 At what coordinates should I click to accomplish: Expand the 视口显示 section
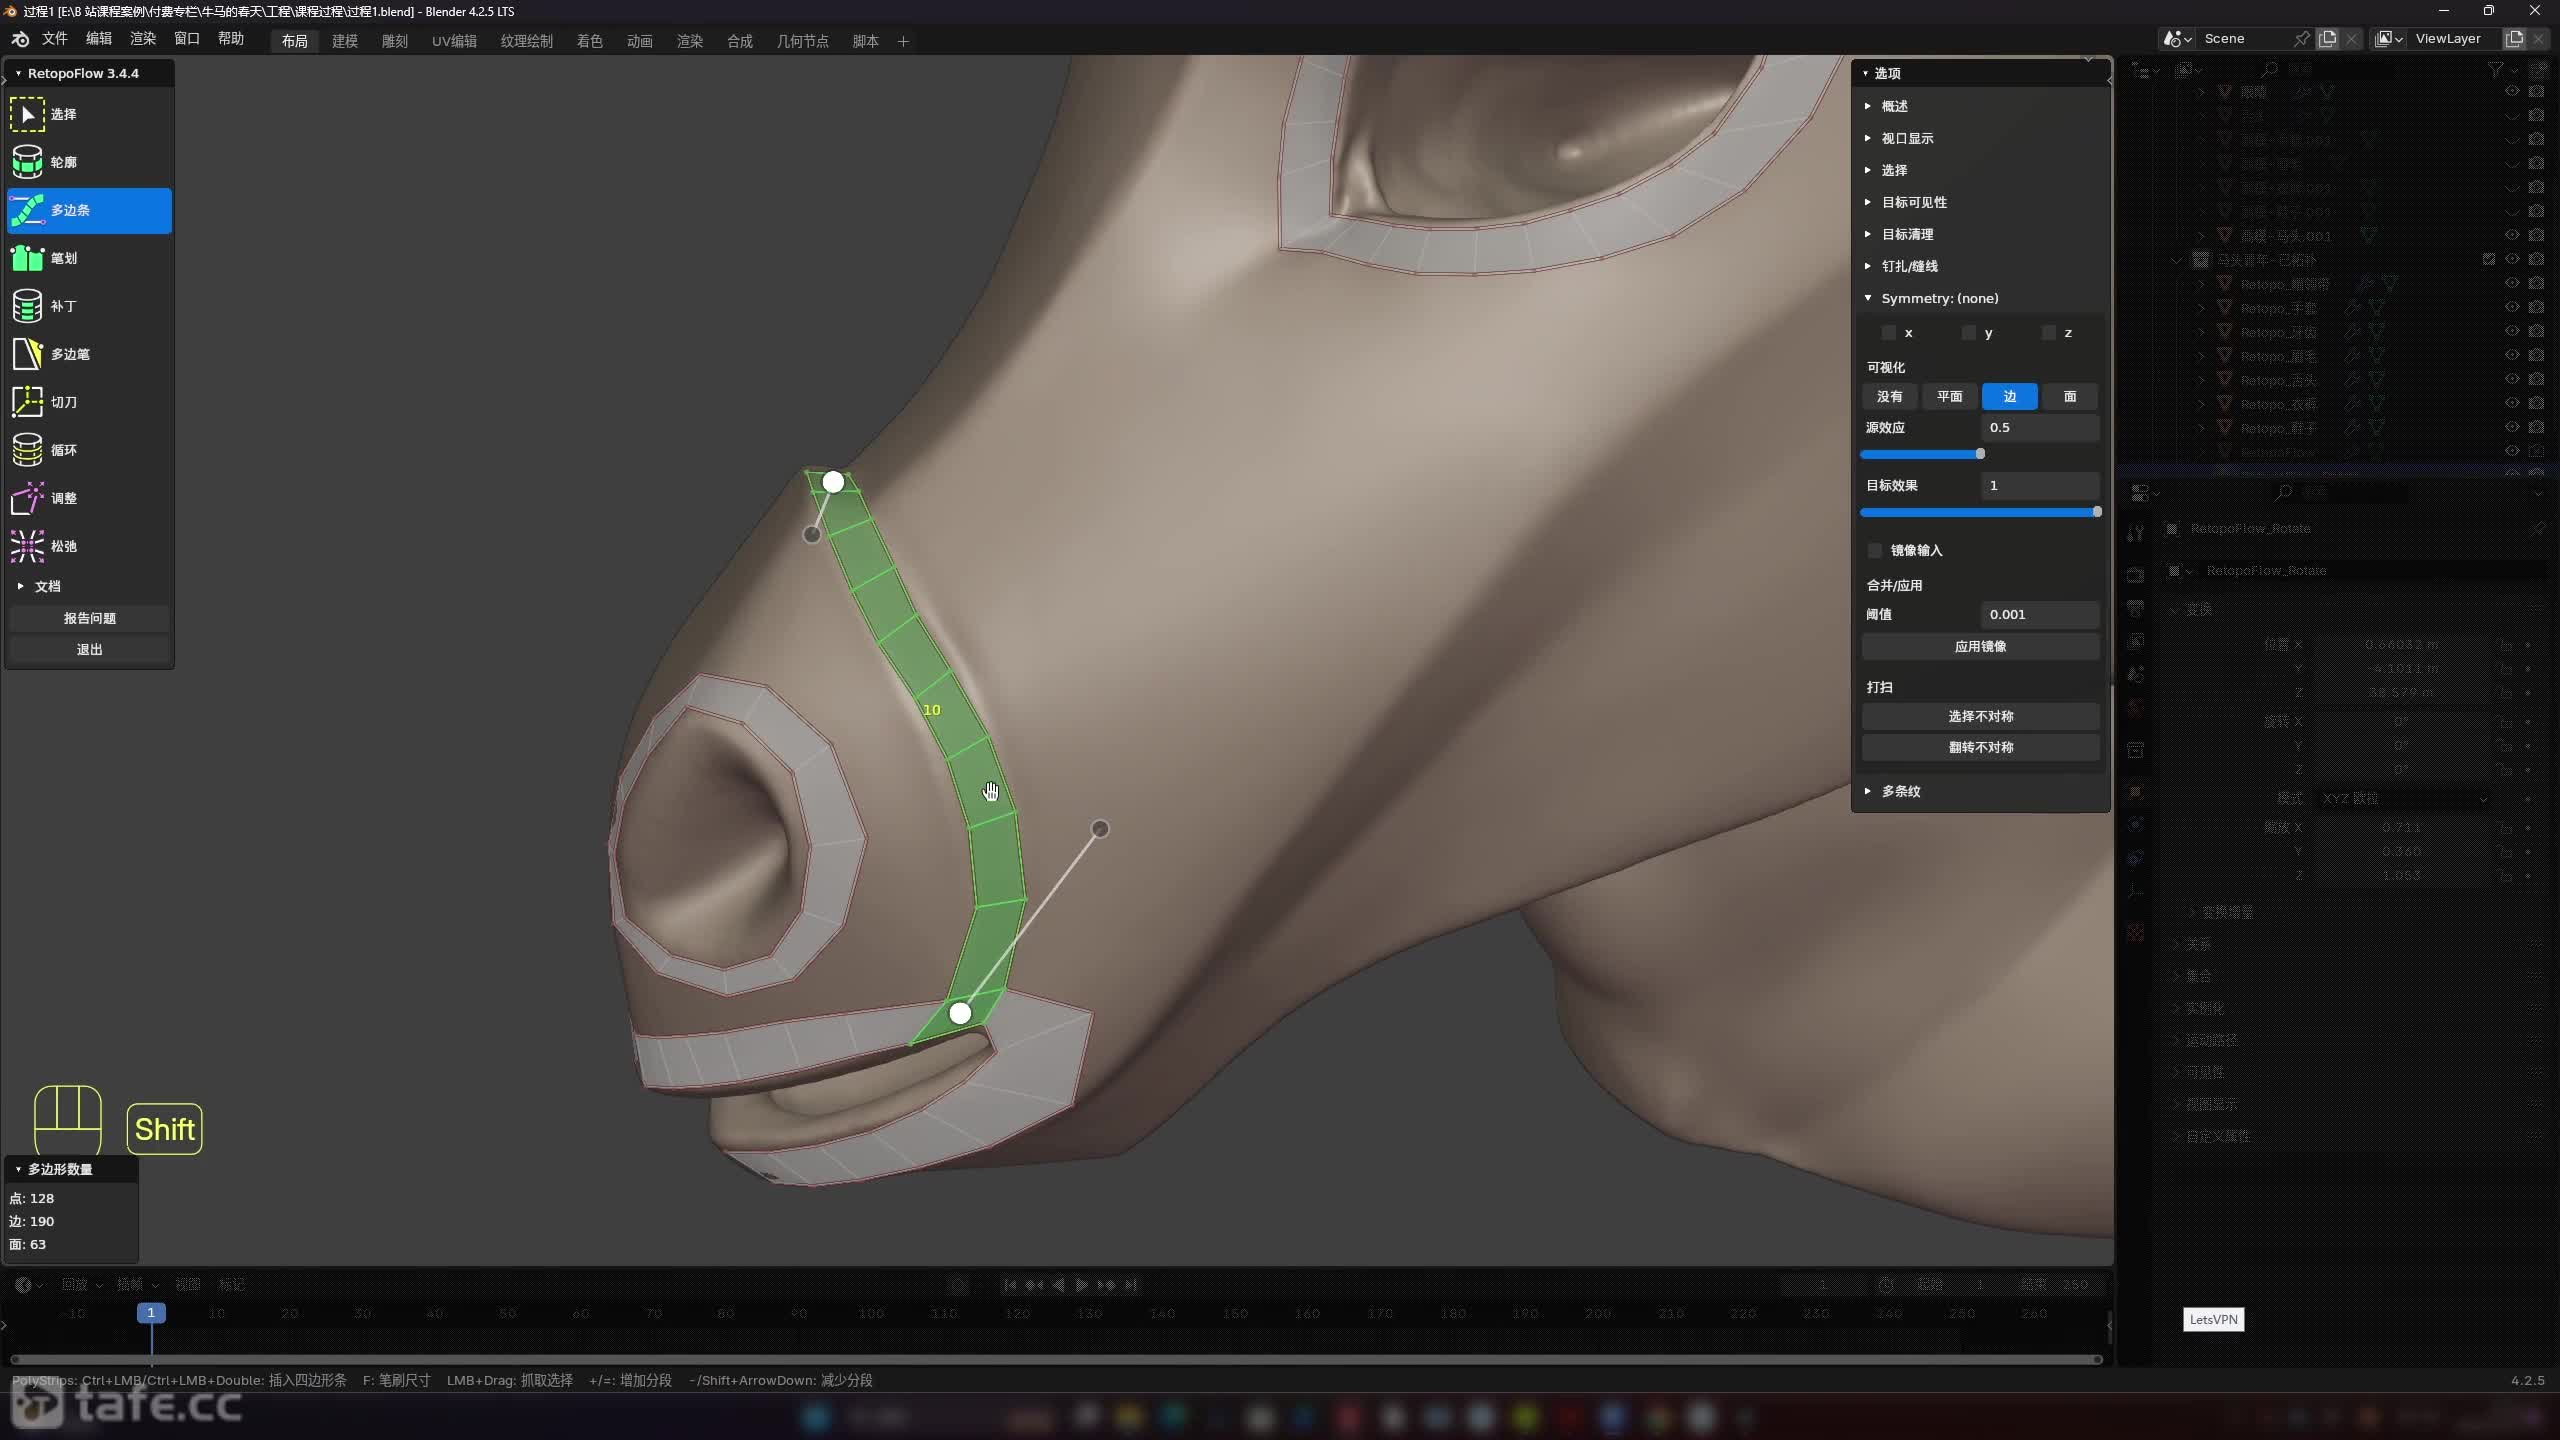1906,138
